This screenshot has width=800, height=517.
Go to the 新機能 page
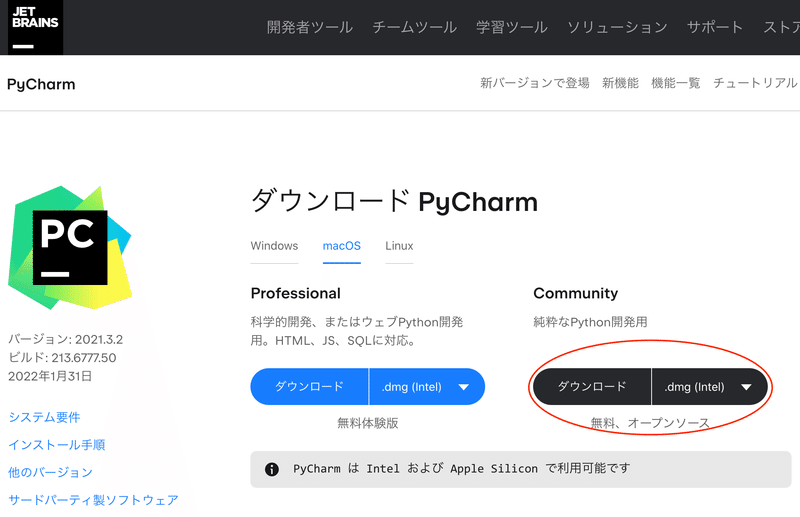620,83
